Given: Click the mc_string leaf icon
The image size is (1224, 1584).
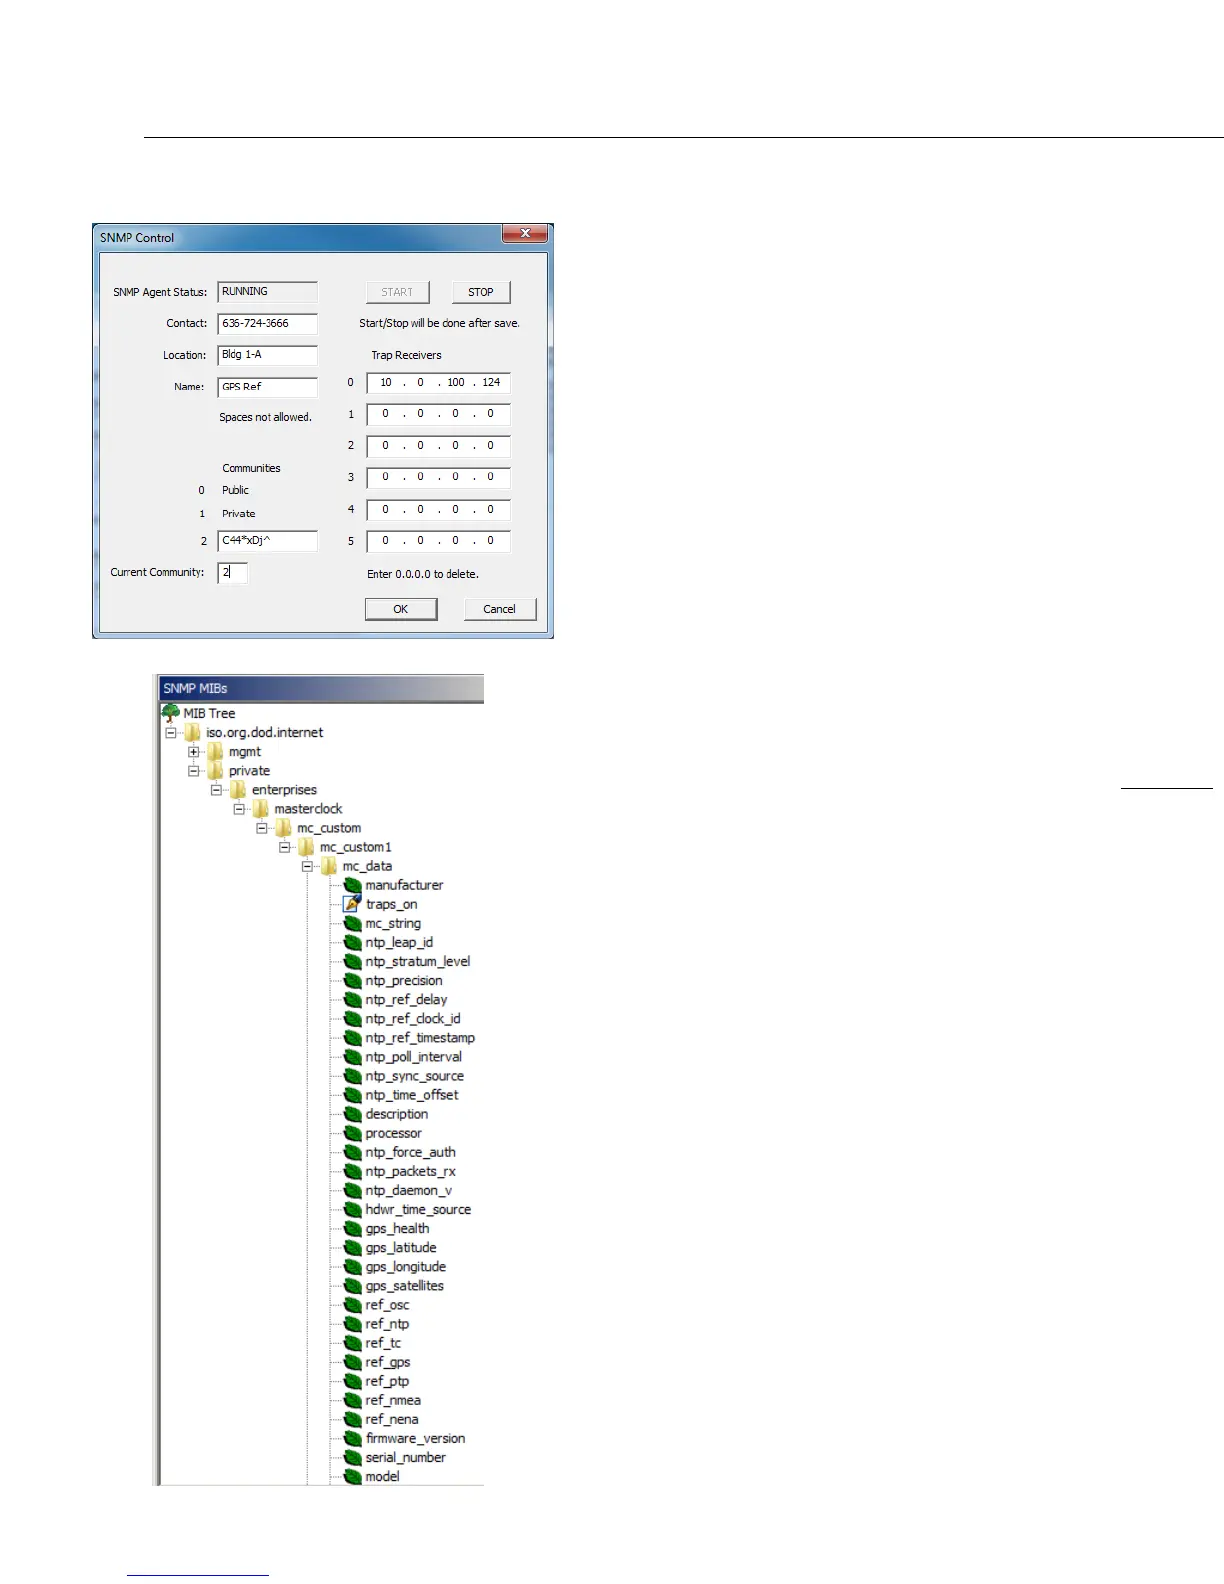Looking at the screenshot, I should [352, 923].
